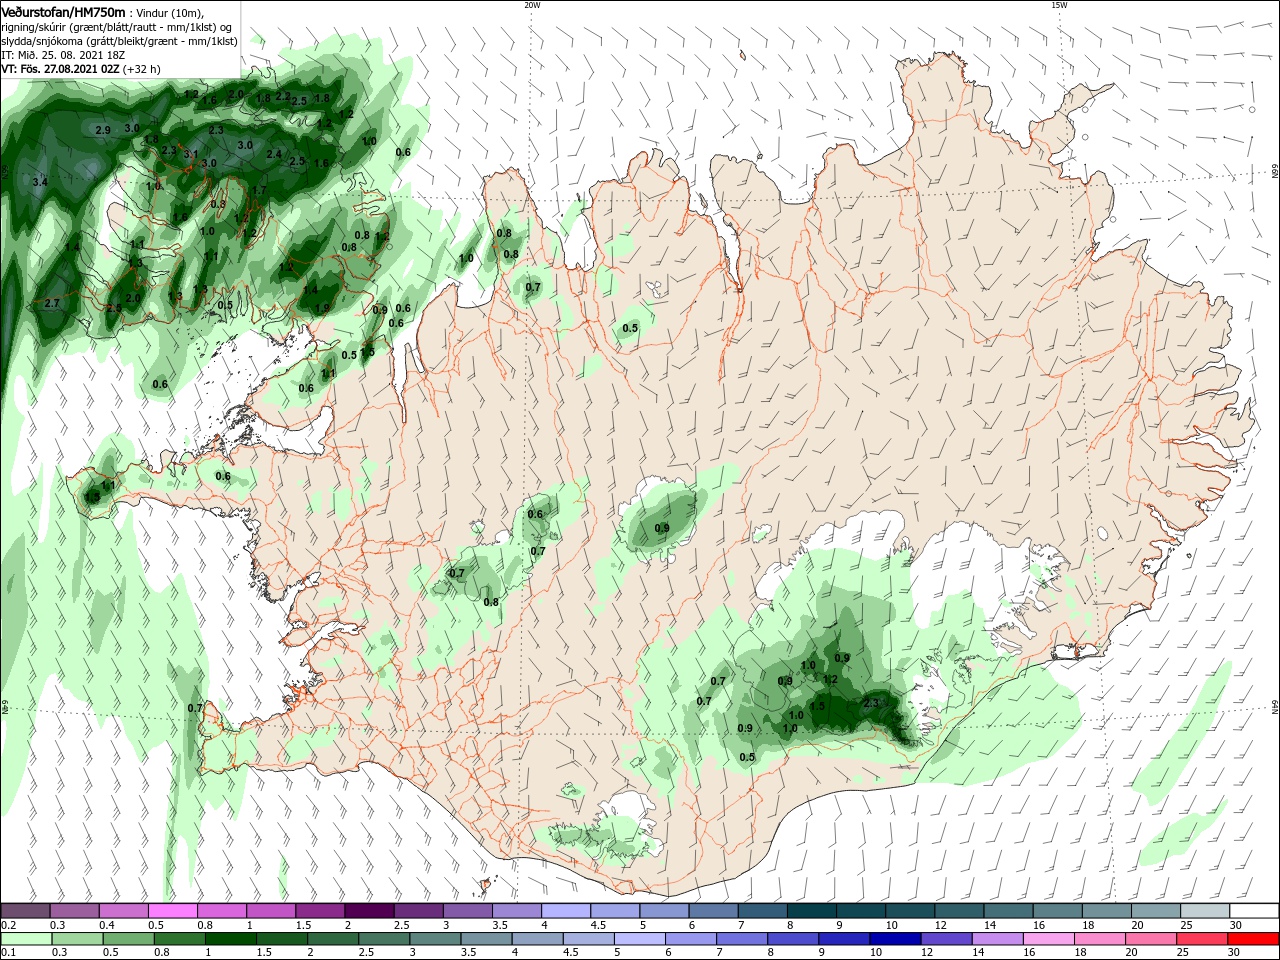Select the '(+32 h)' forecast offset text
The height and width of the screenshot is (960, 1280).
pos(142,69)
